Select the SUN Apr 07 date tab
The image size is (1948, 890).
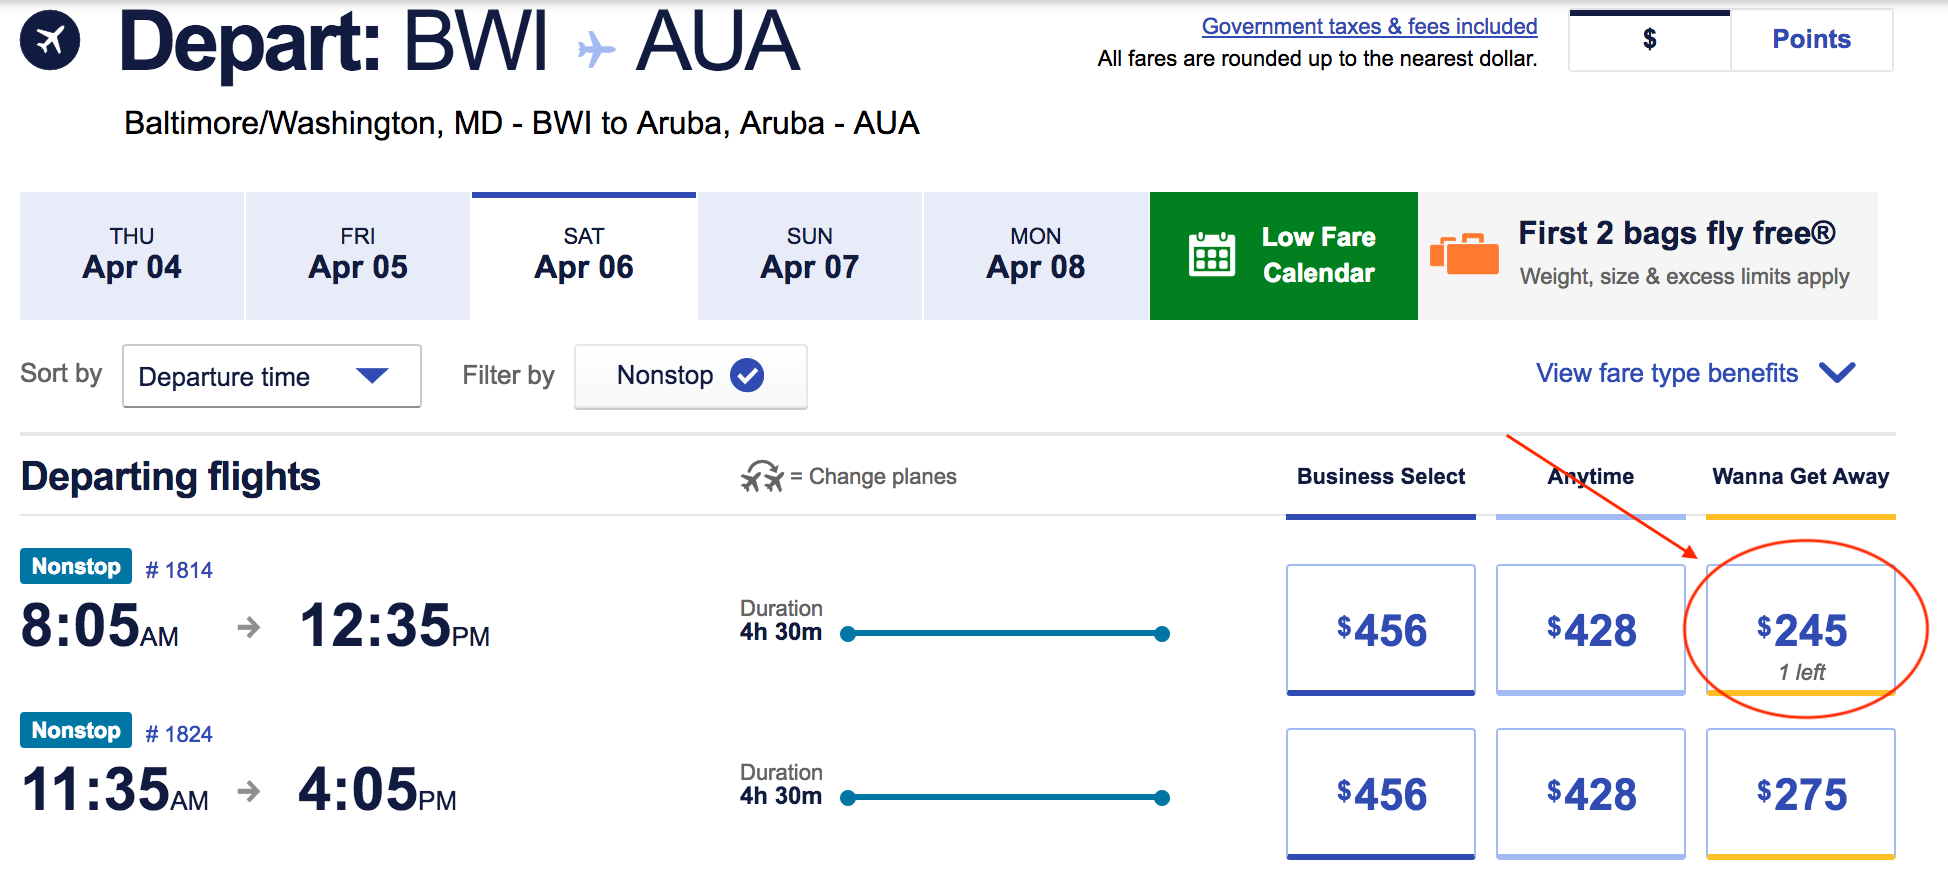pyautogui.click(x=808, y=255)
